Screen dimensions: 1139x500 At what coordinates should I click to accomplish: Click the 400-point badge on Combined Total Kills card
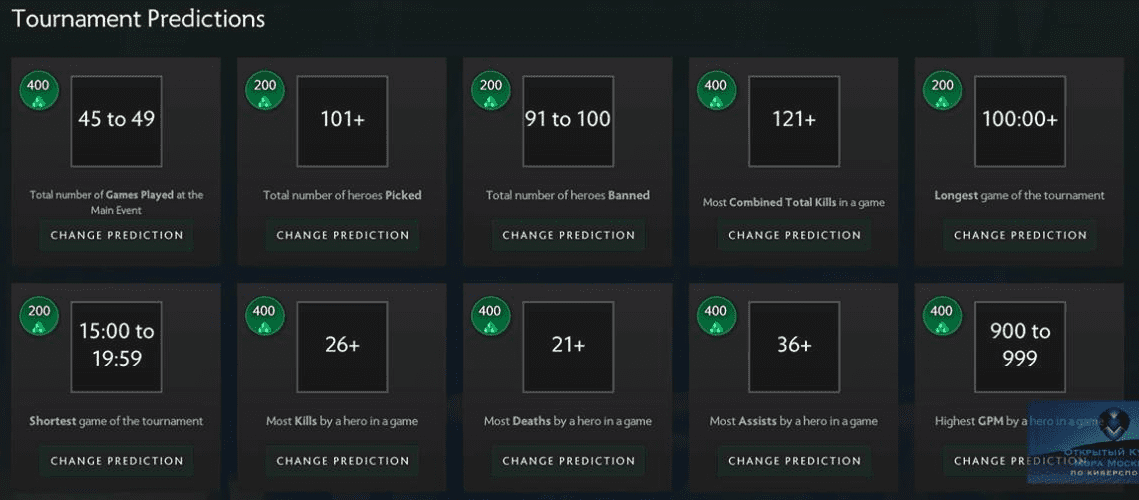(716, 90)
